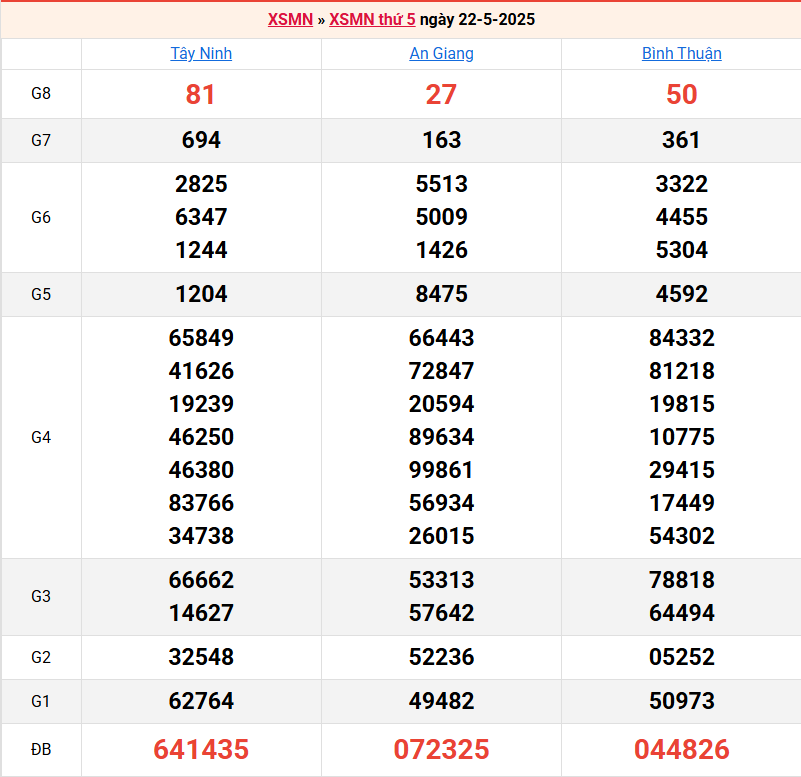Click An Giang G7 number 163
The image size is (801, 777).
[442, 140]
